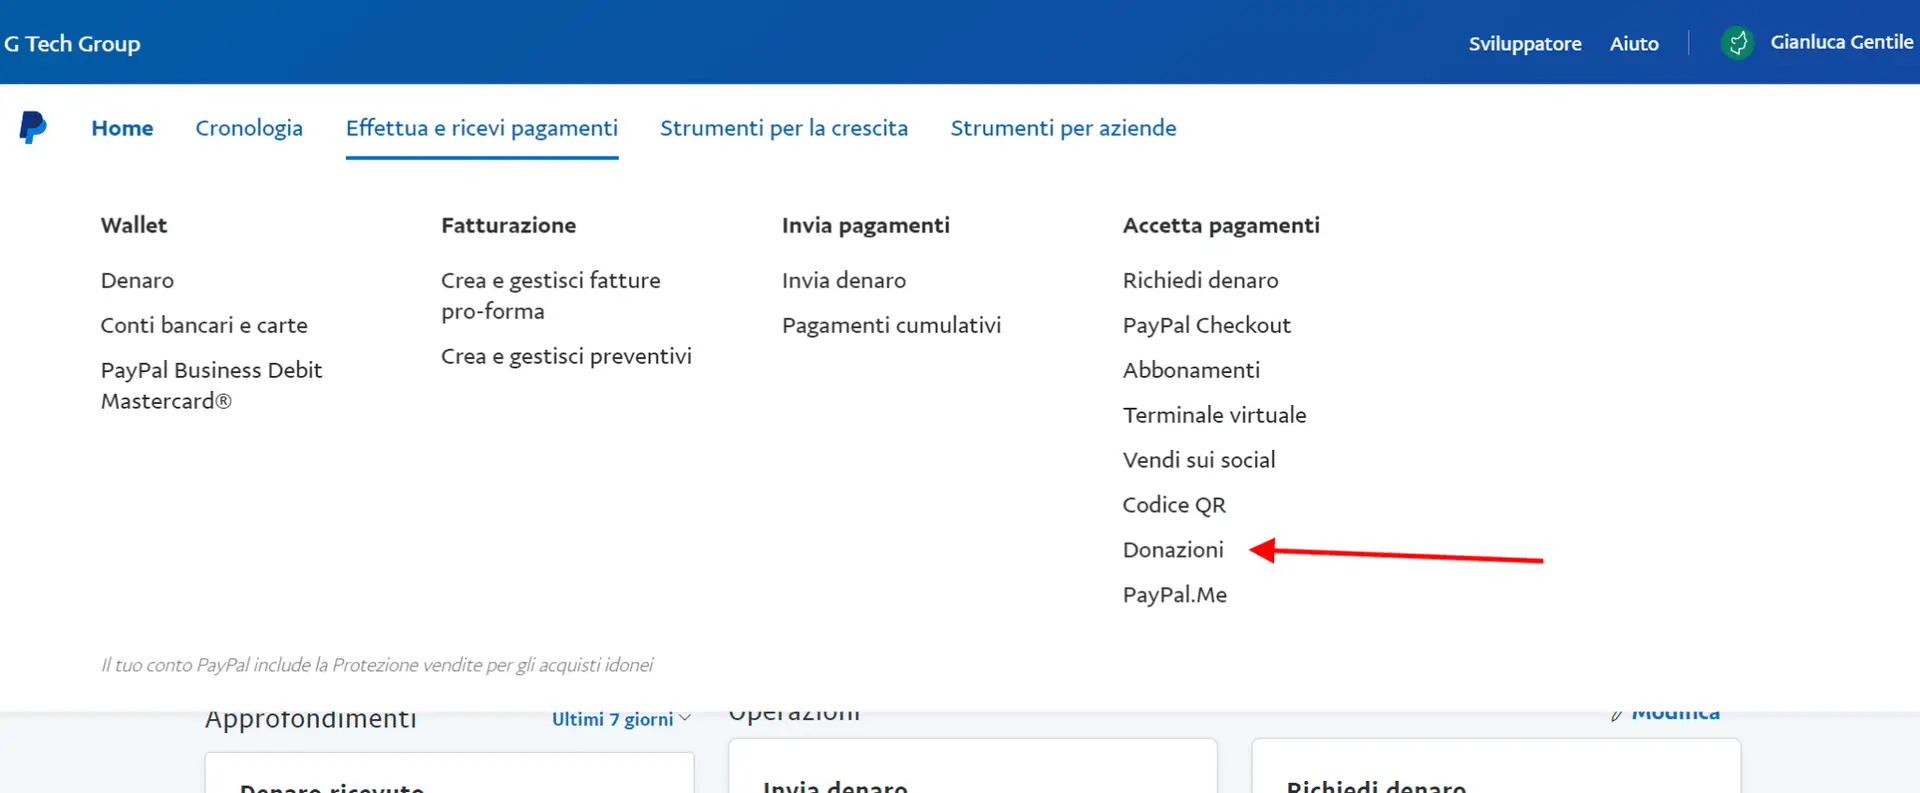Click the Fatturazione column heading
This screenshot has height=793, width=1920.
pos(508,225)
